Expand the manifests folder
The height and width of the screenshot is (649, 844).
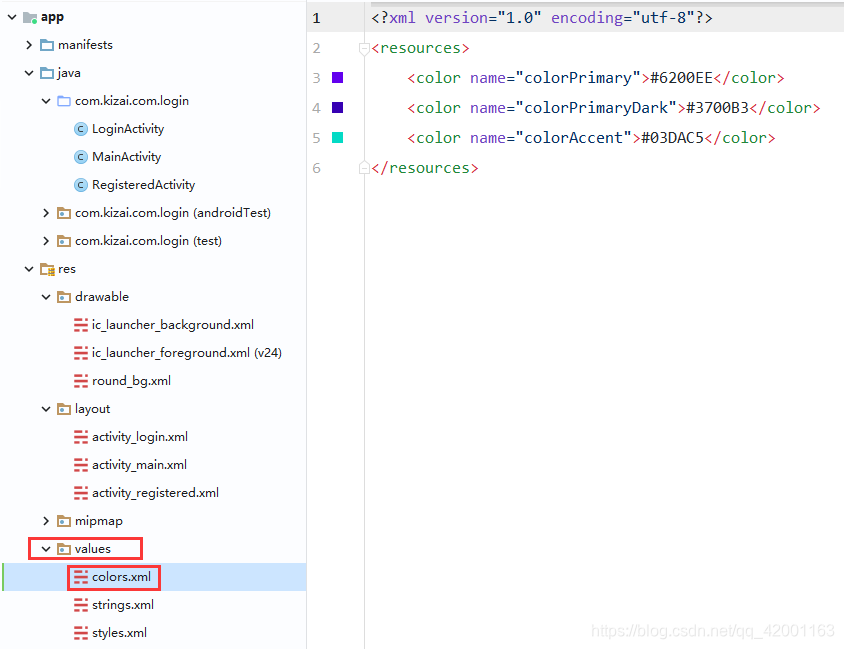point(29,45)
